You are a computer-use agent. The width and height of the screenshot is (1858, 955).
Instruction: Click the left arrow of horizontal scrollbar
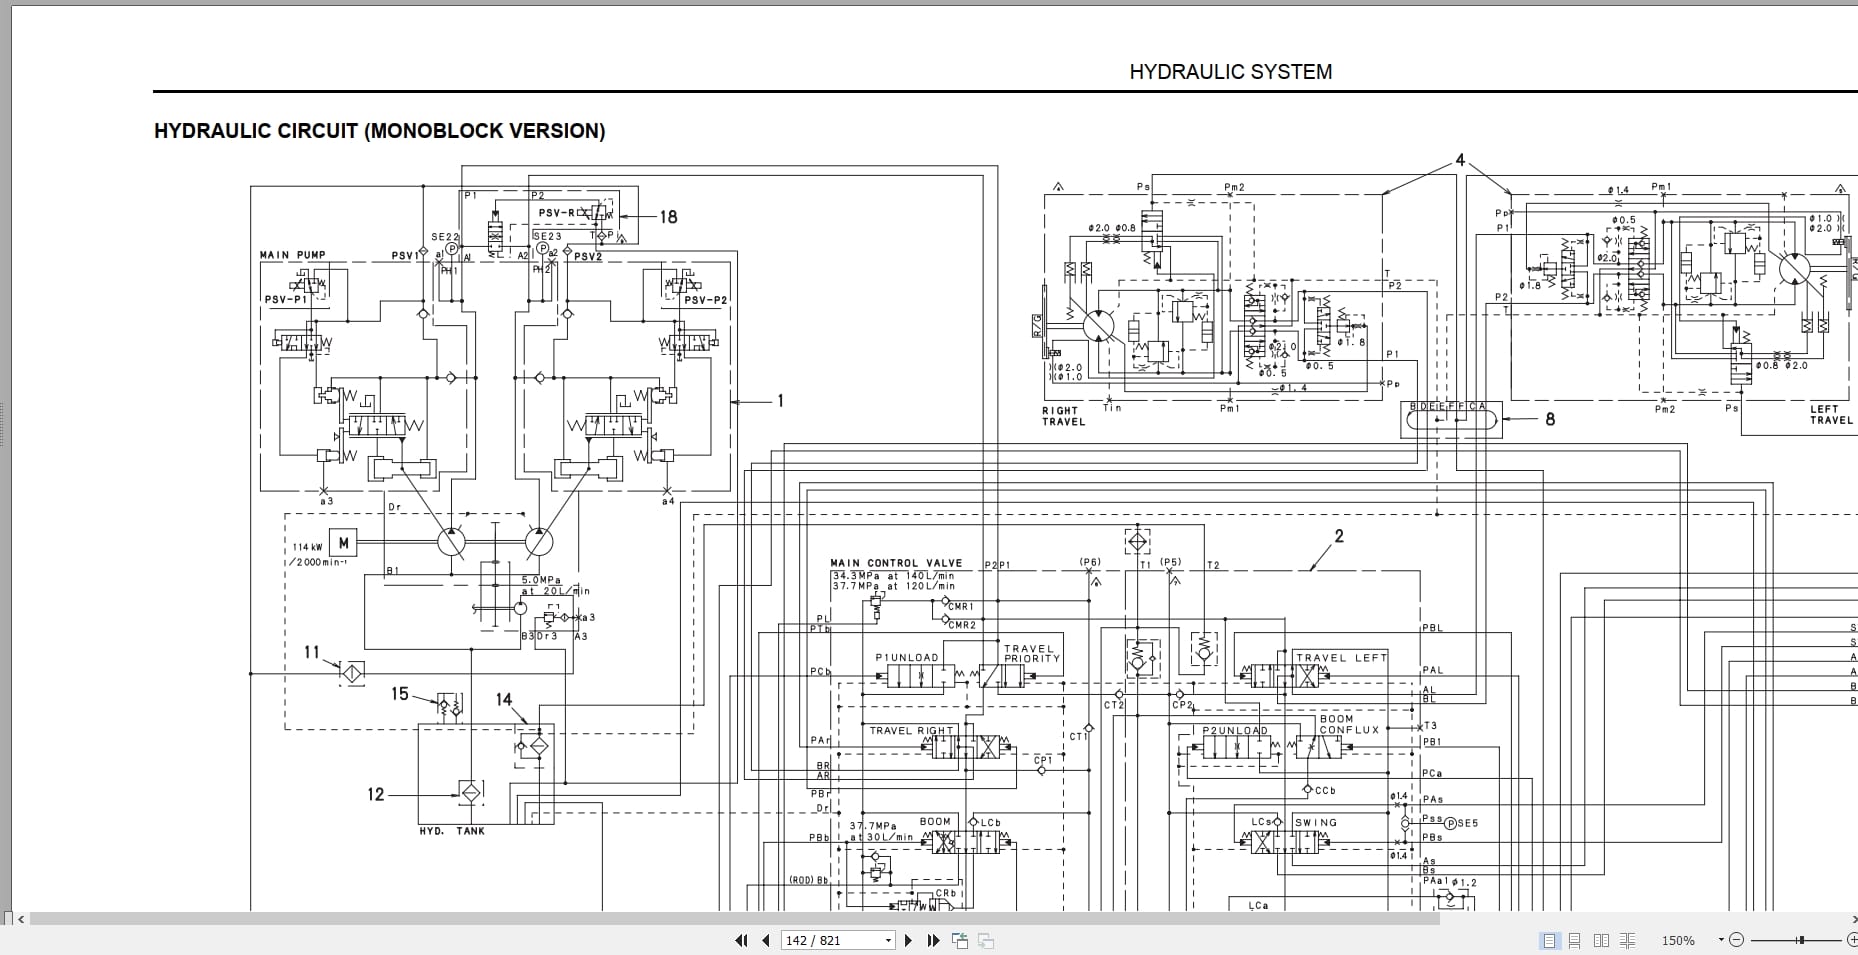[21, 918]
